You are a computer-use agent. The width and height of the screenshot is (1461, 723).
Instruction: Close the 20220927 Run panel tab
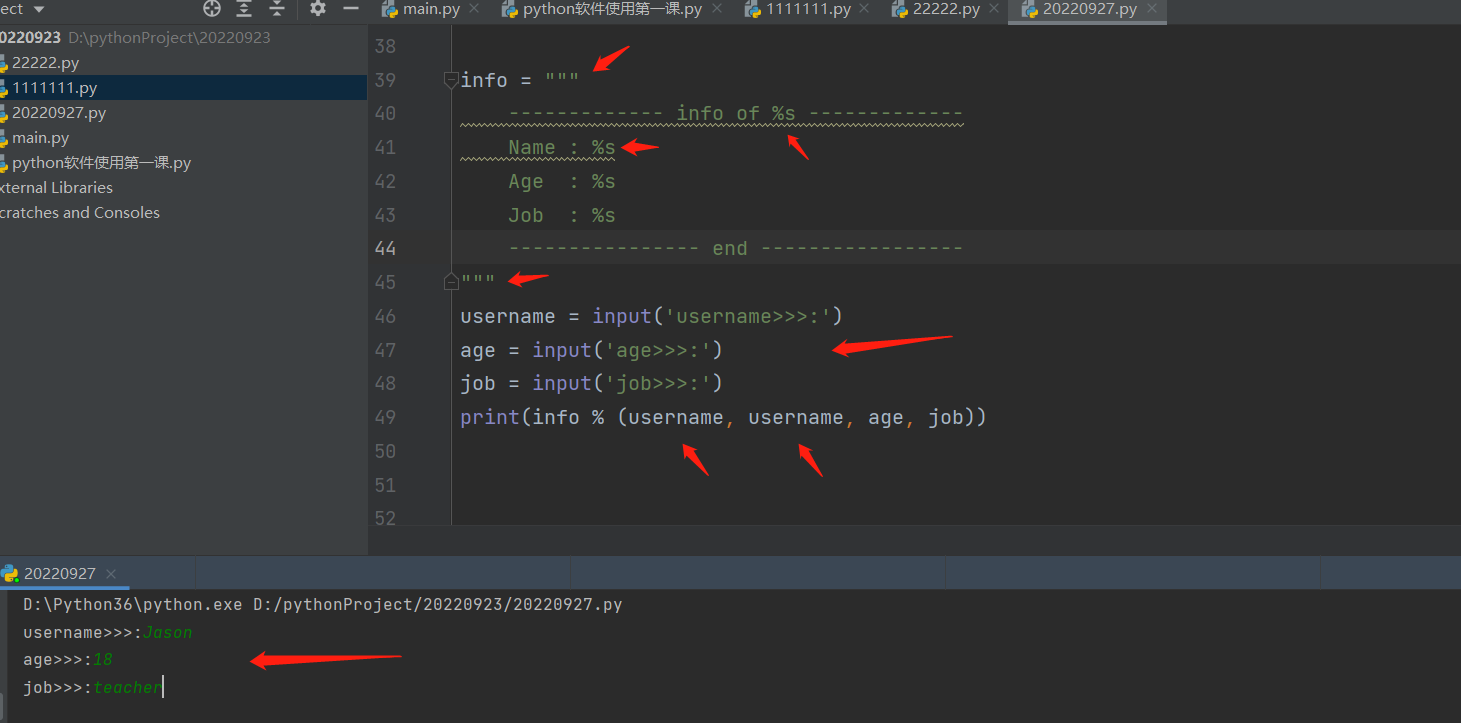(x=111, y=574)
